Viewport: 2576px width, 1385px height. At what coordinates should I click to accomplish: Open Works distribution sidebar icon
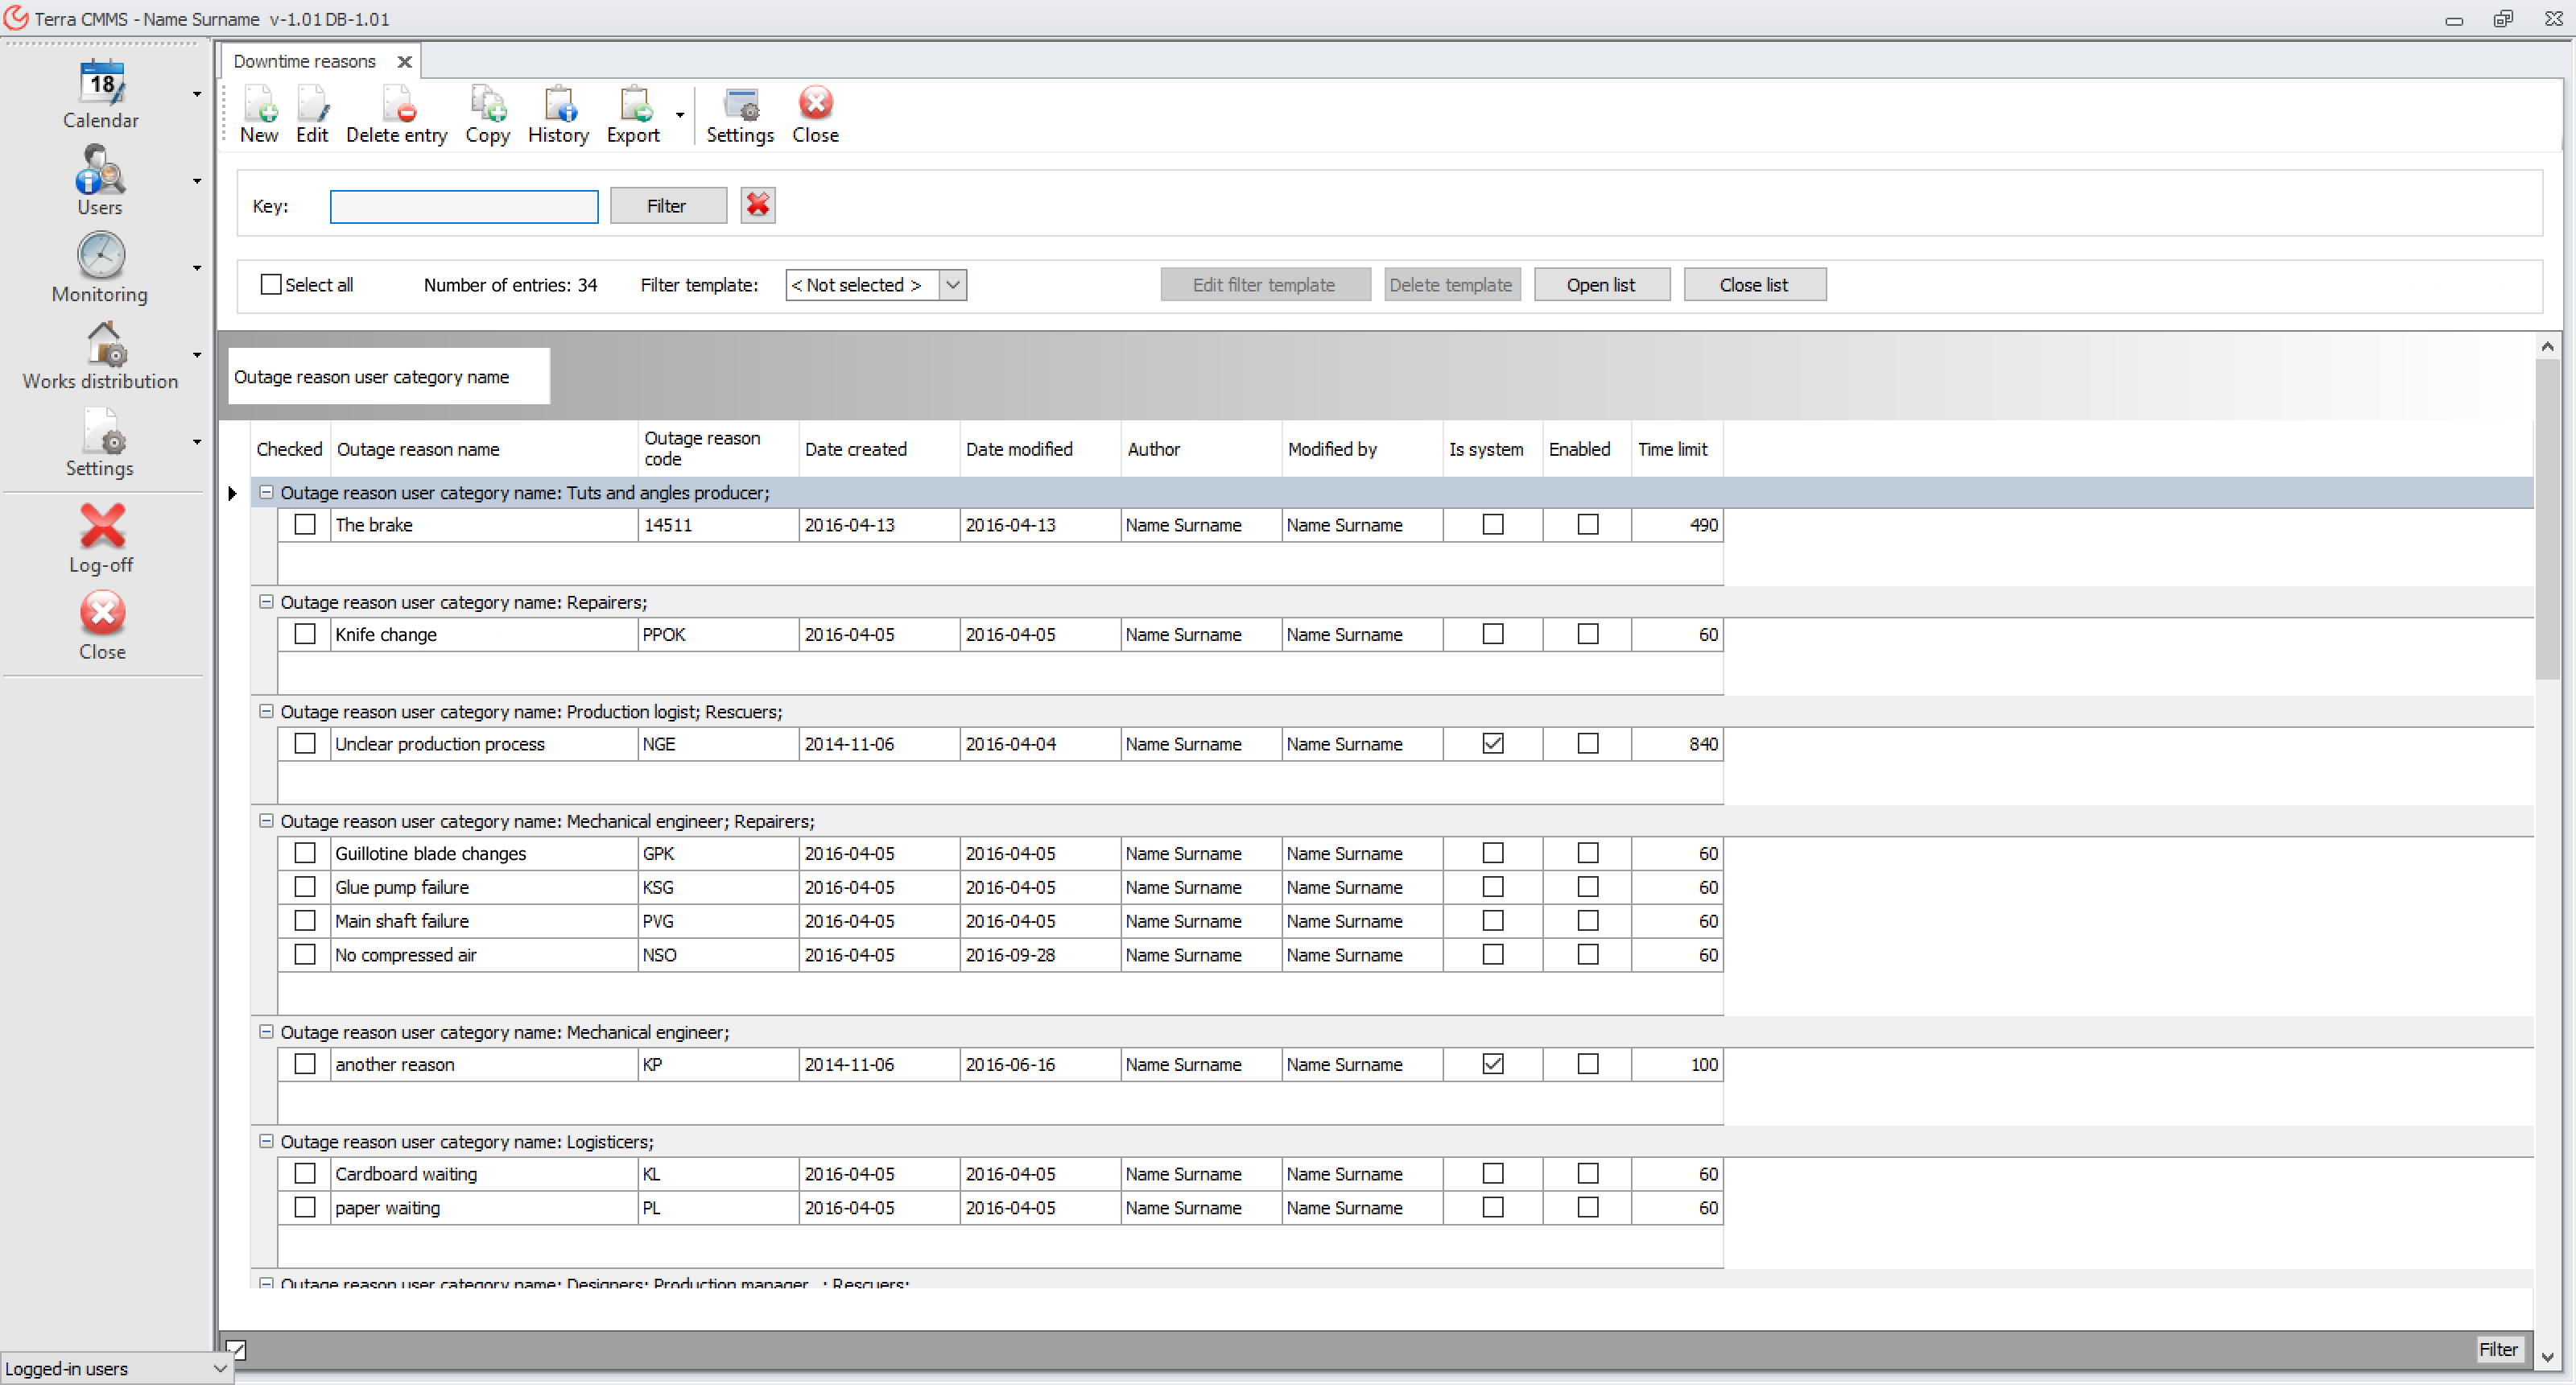pyautogui.click(x=105, y=343)
